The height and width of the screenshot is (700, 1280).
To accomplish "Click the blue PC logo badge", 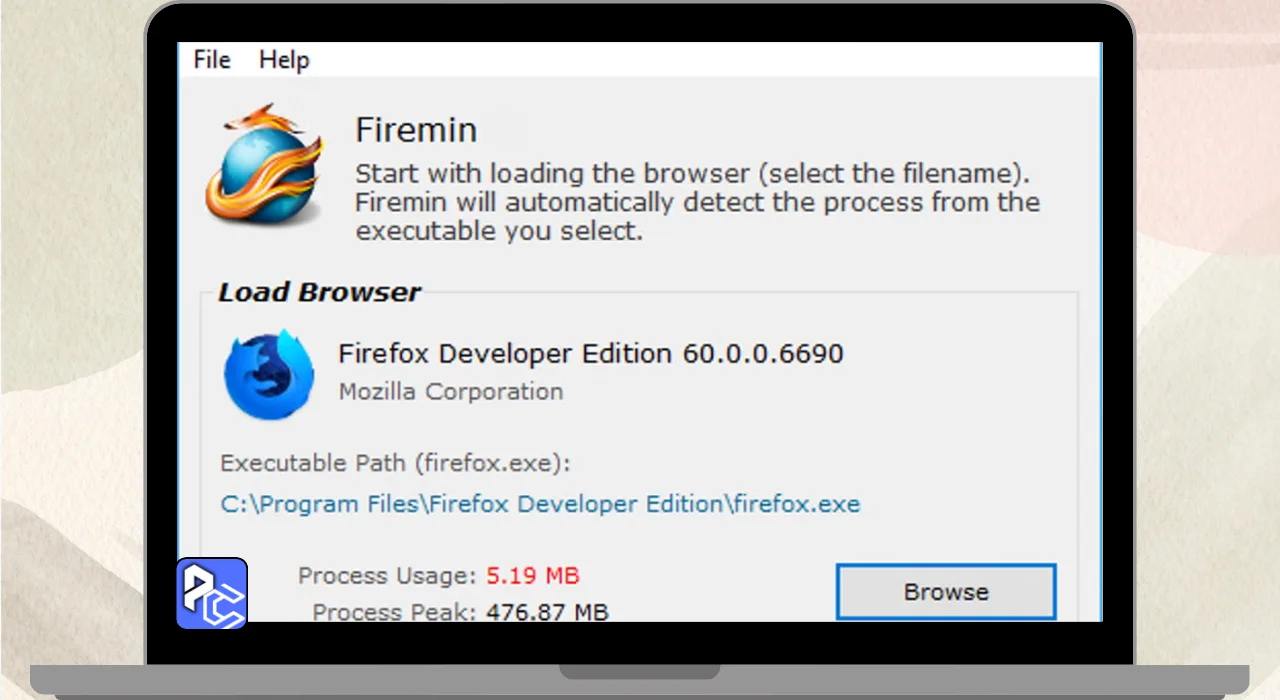I will [212, 593].
